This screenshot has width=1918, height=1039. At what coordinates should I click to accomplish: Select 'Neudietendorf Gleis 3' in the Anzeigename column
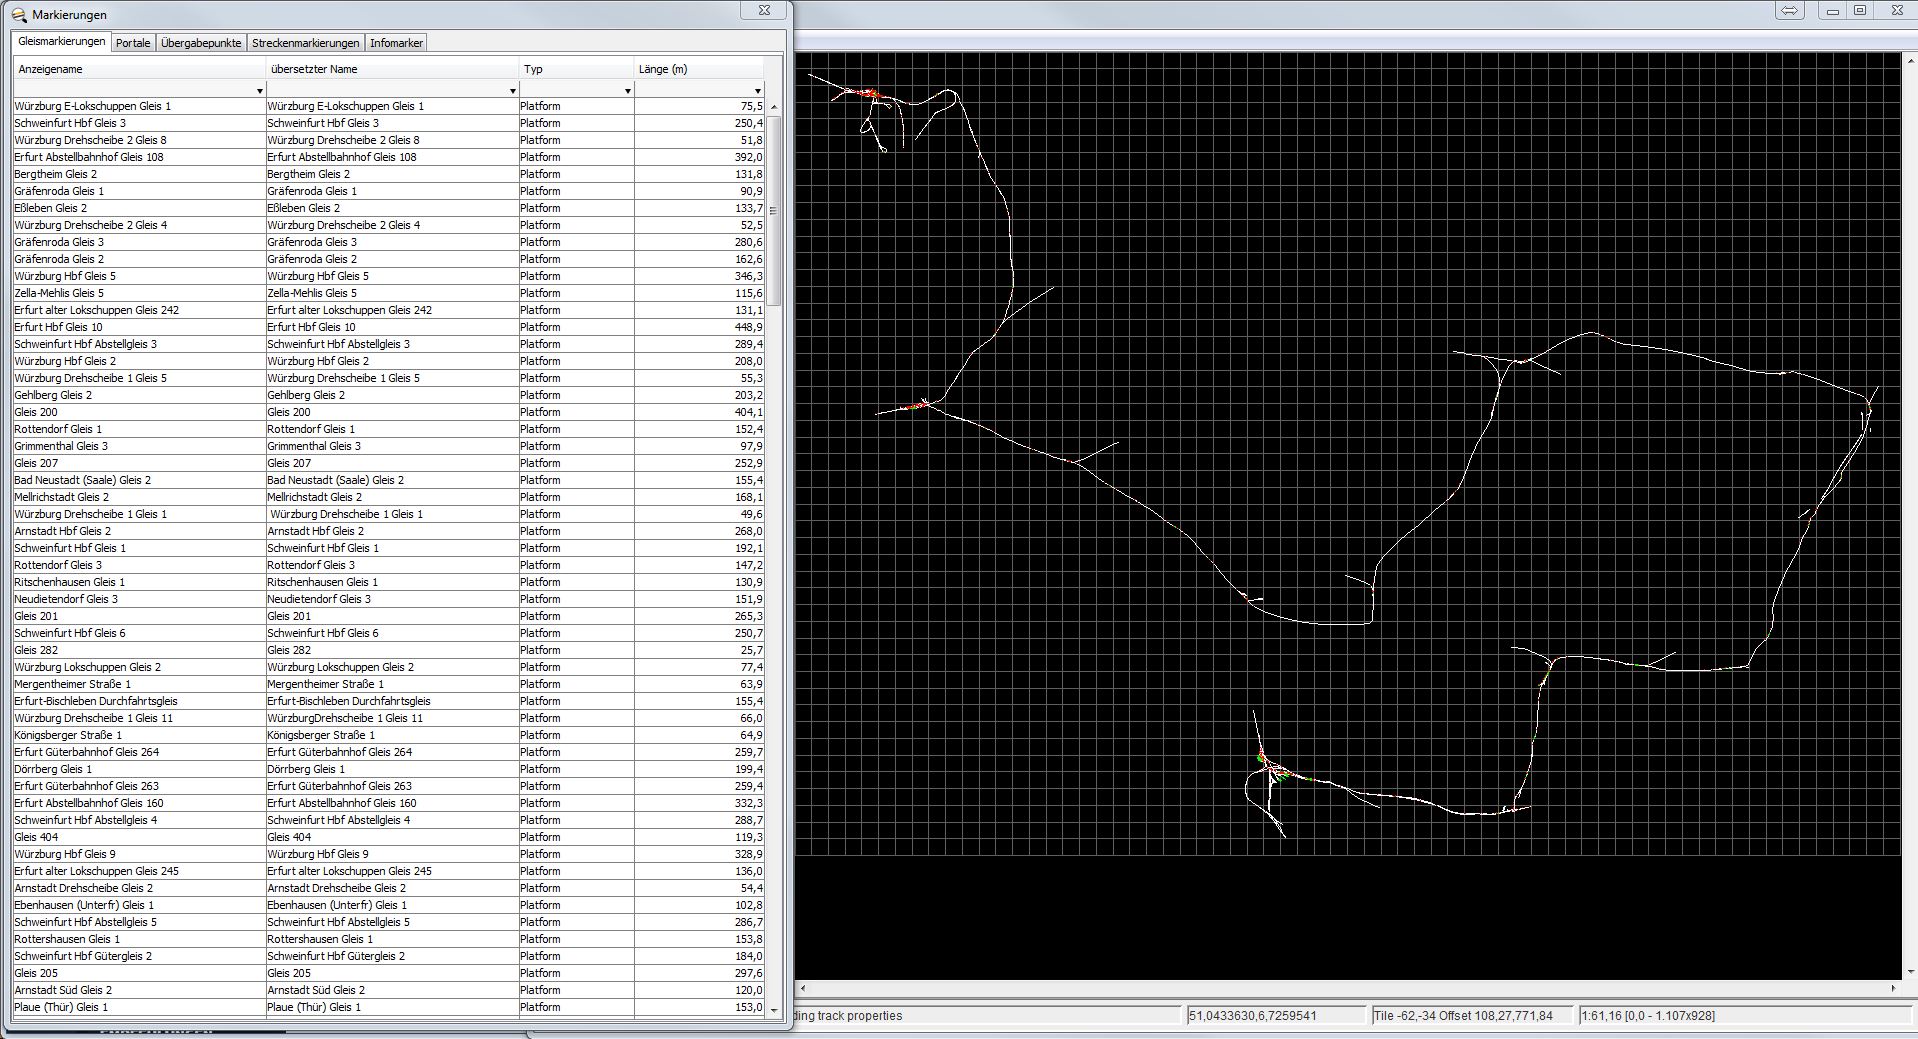pos(66,599)
